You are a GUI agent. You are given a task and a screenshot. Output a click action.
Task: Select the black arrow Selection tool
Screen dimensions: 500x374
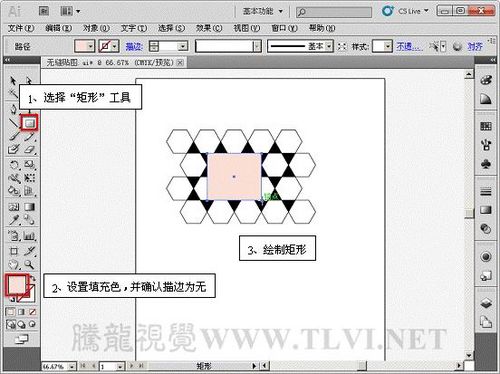tap(13, 81)
